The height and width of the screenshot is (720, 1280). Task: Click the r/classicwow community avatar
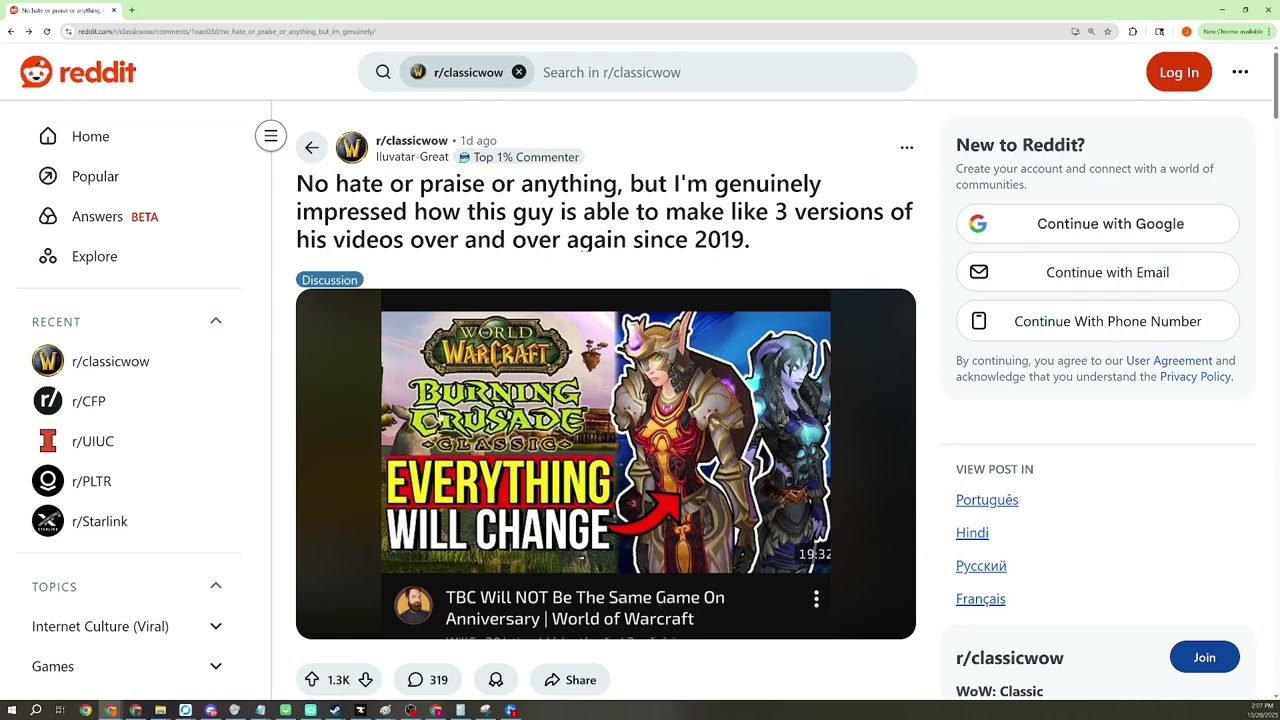352,148
